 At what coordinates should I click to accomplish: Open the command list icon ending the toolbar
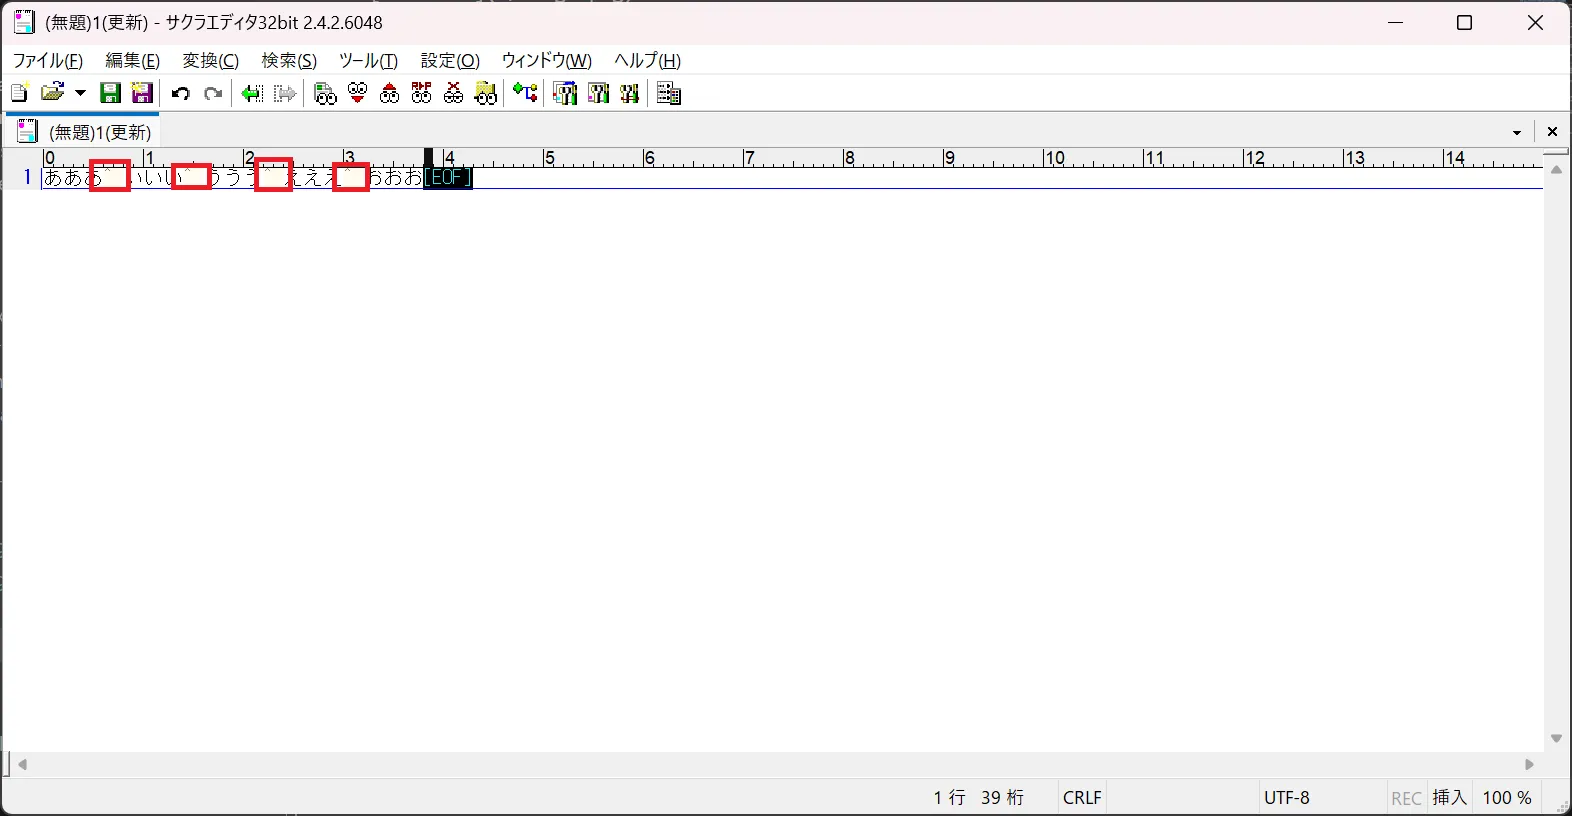[669, 93]
